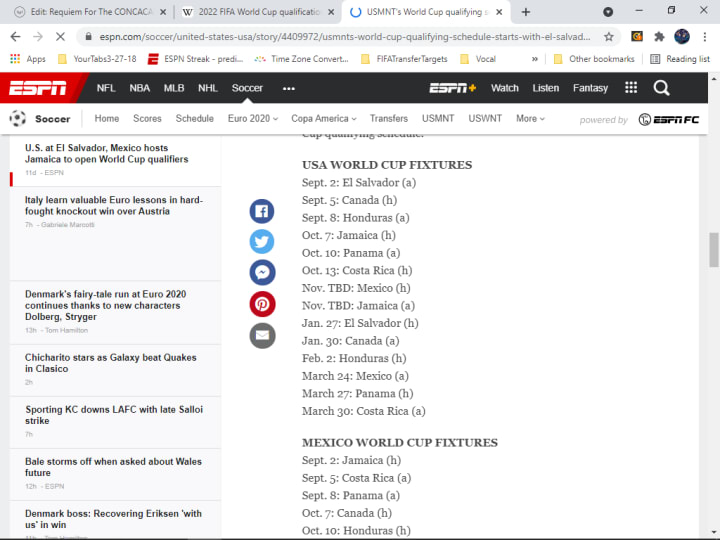Expand the Copa America dropdown
The image size is (720, 540).
(324, 118)
